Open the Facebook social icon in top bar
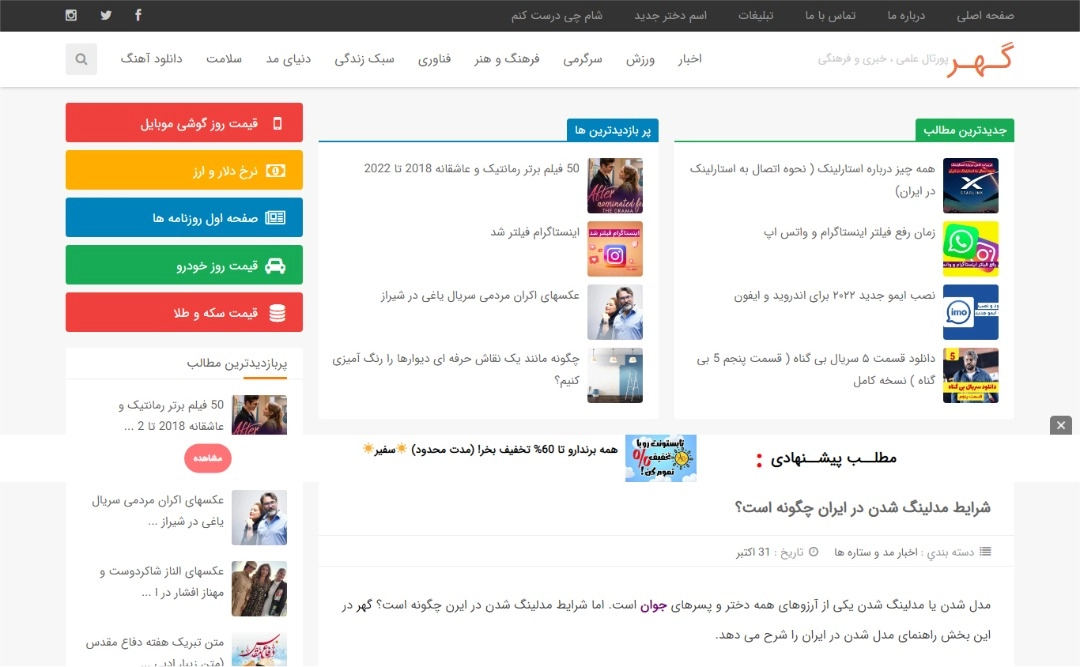1080x667 pixels. [x=138, y=15]
